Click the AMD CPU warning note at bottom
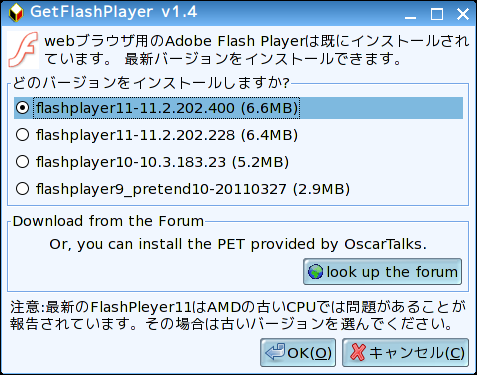The image size is (477, 375). click(x=238, y=315)
